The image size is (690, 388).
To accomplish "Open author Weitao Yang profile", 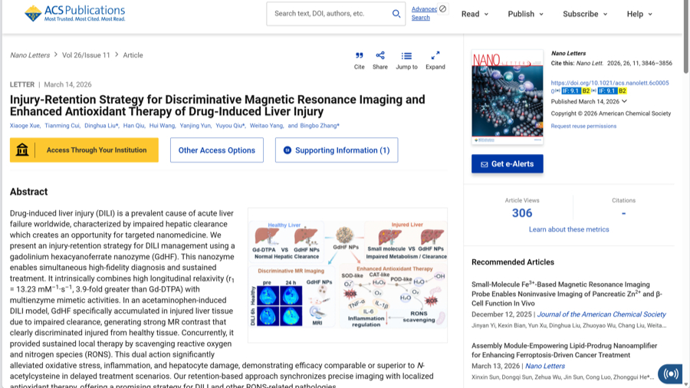I will pyautogui.click(x=266, y=125).
